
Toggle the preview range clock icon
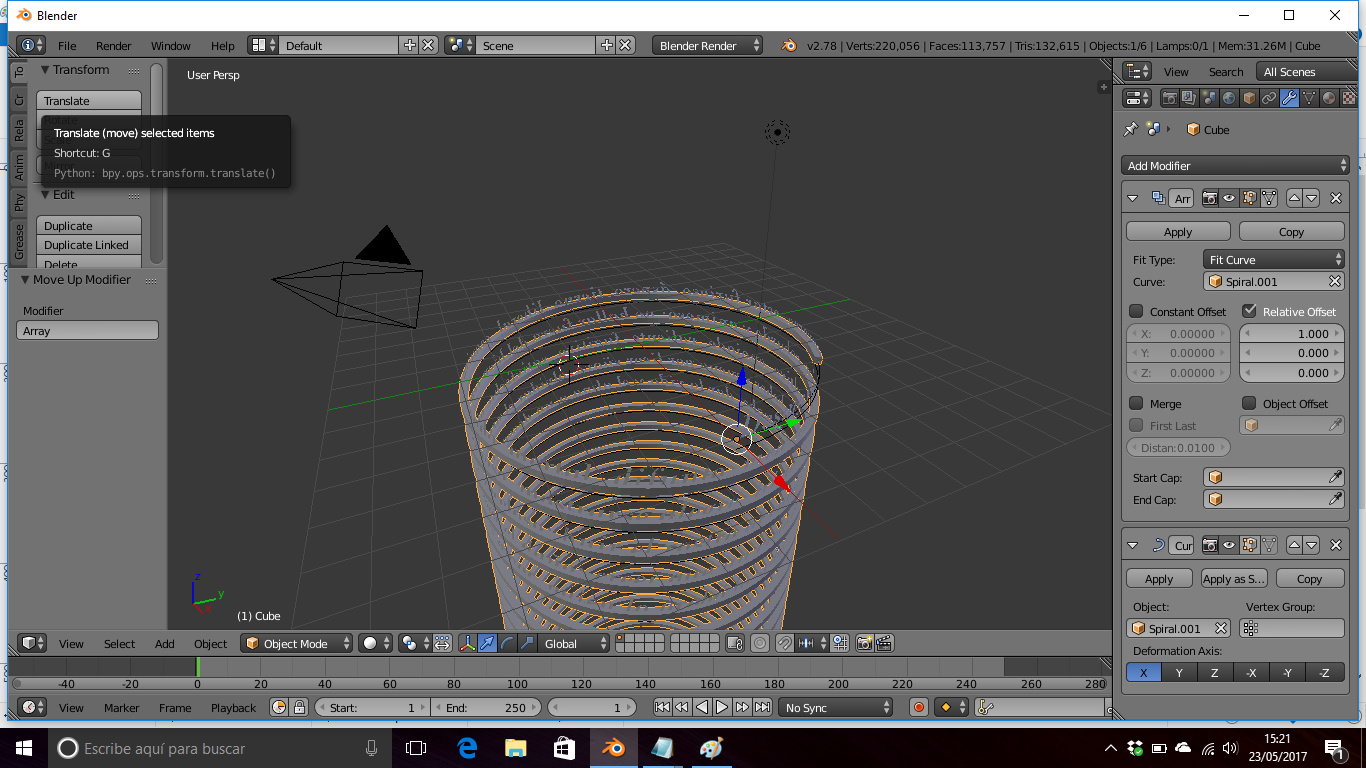(279, 707)
